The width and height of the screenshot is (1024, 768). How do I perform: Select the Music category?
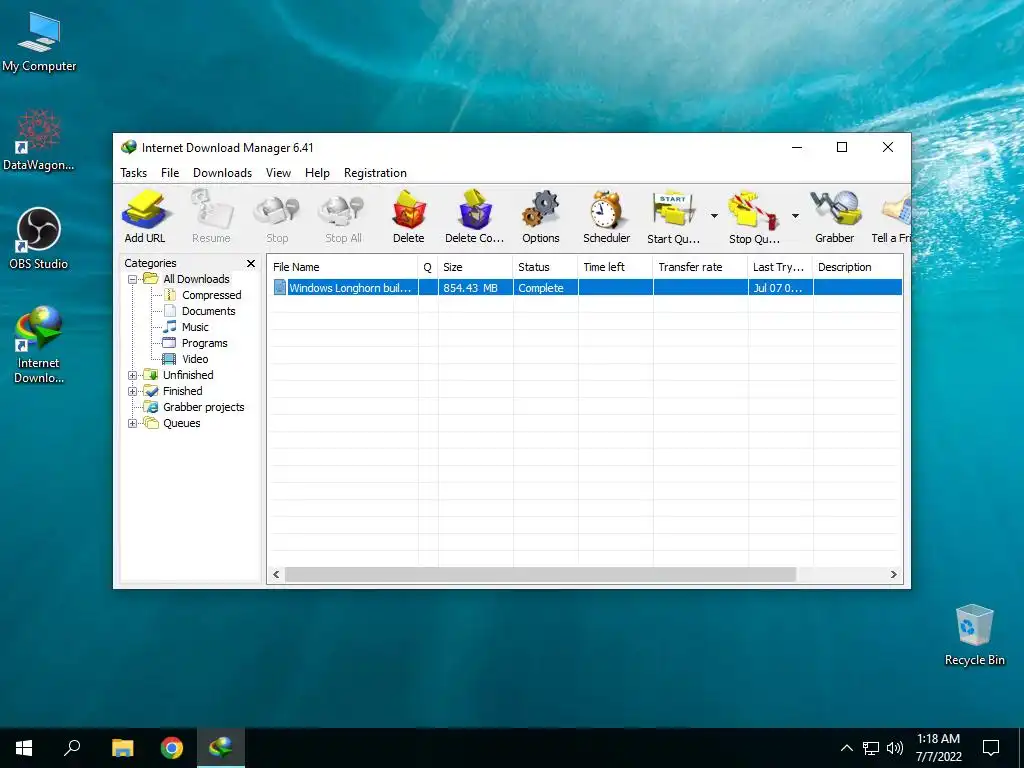tap(195, 327)
